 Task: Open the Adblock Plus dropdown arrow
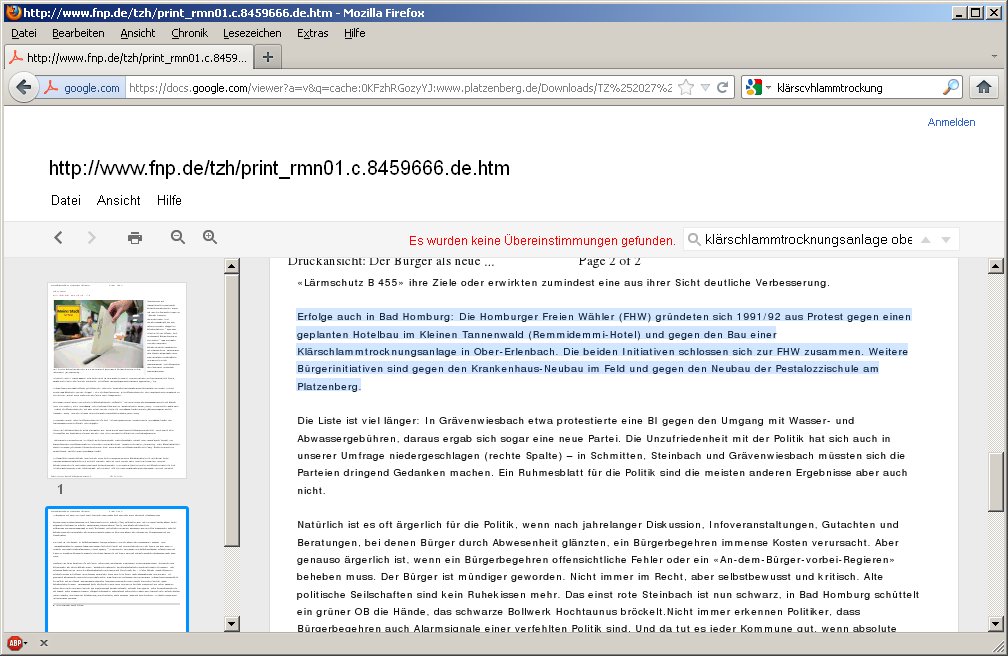coord(27,643)
